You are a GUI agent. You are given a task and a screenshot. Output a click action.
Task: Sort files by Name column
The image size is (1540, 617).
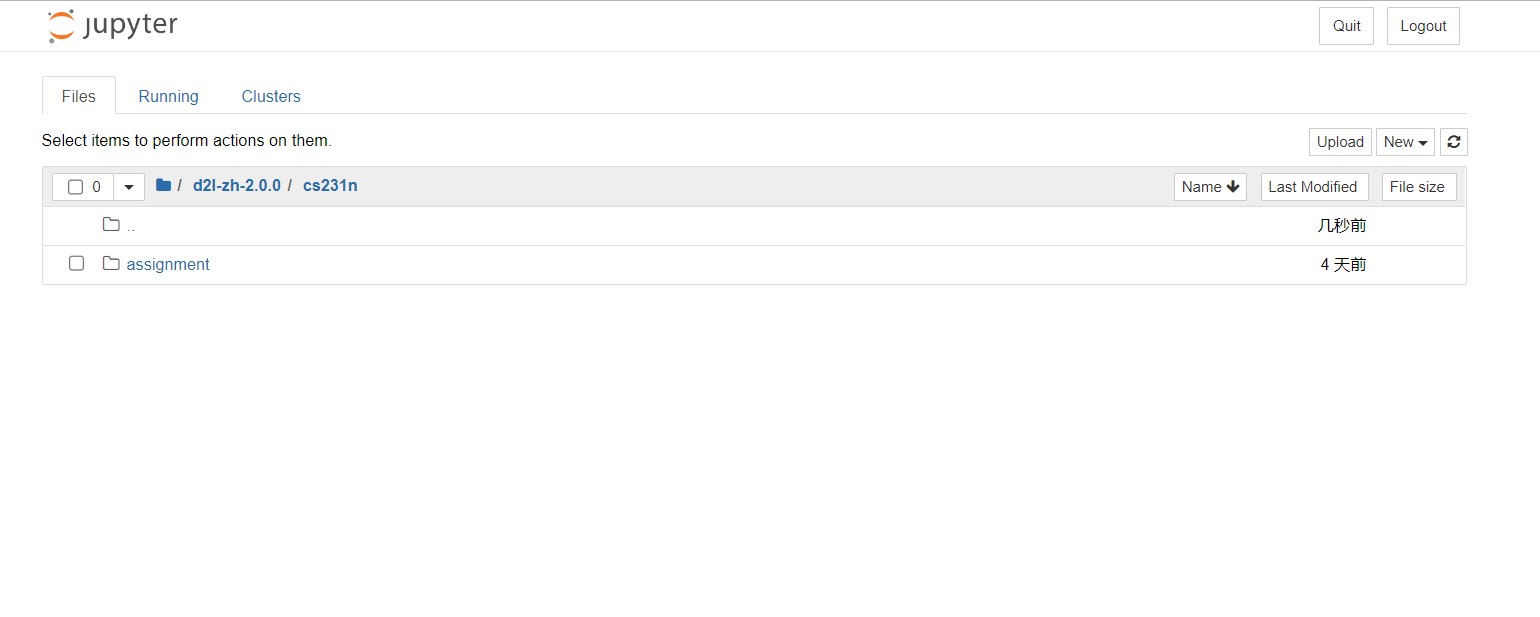tap(1210, 187)
